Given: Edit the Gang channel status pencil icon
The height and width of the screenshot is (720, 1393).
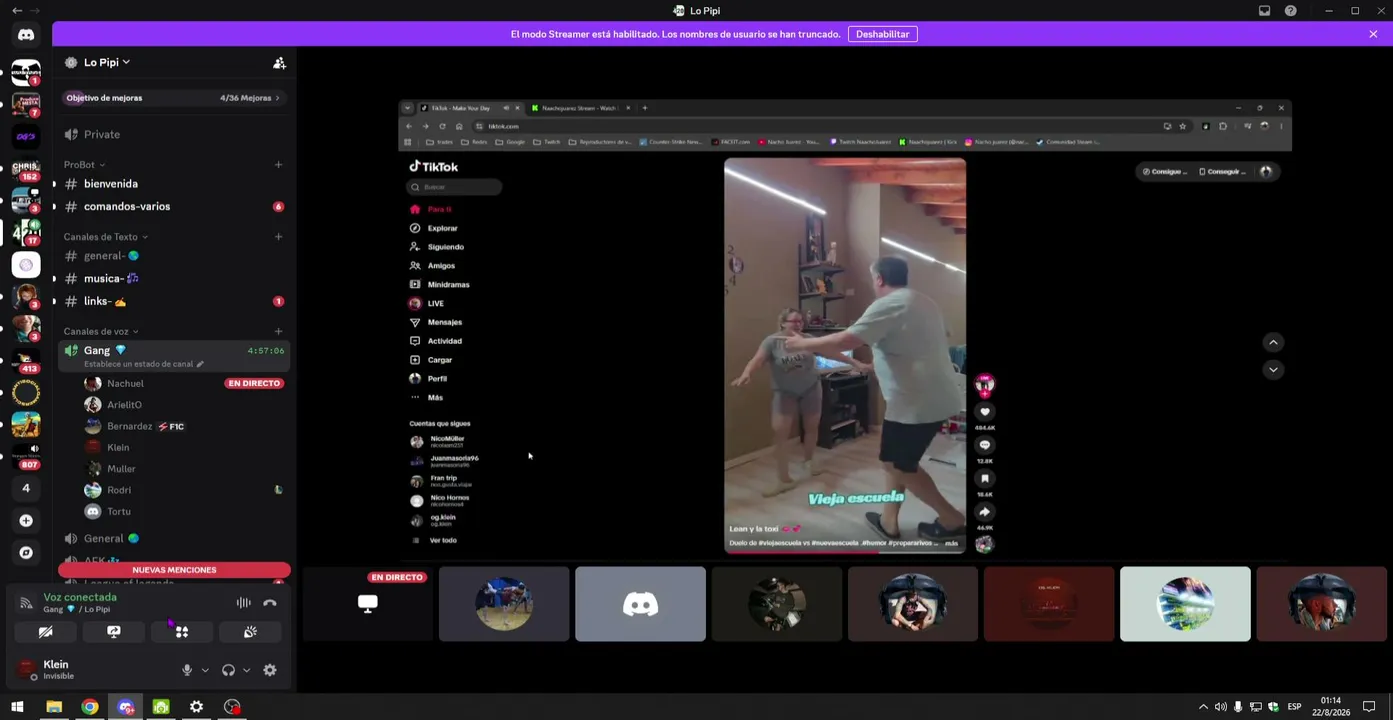Looking at the screenshot, I should (x=200, y=364).
